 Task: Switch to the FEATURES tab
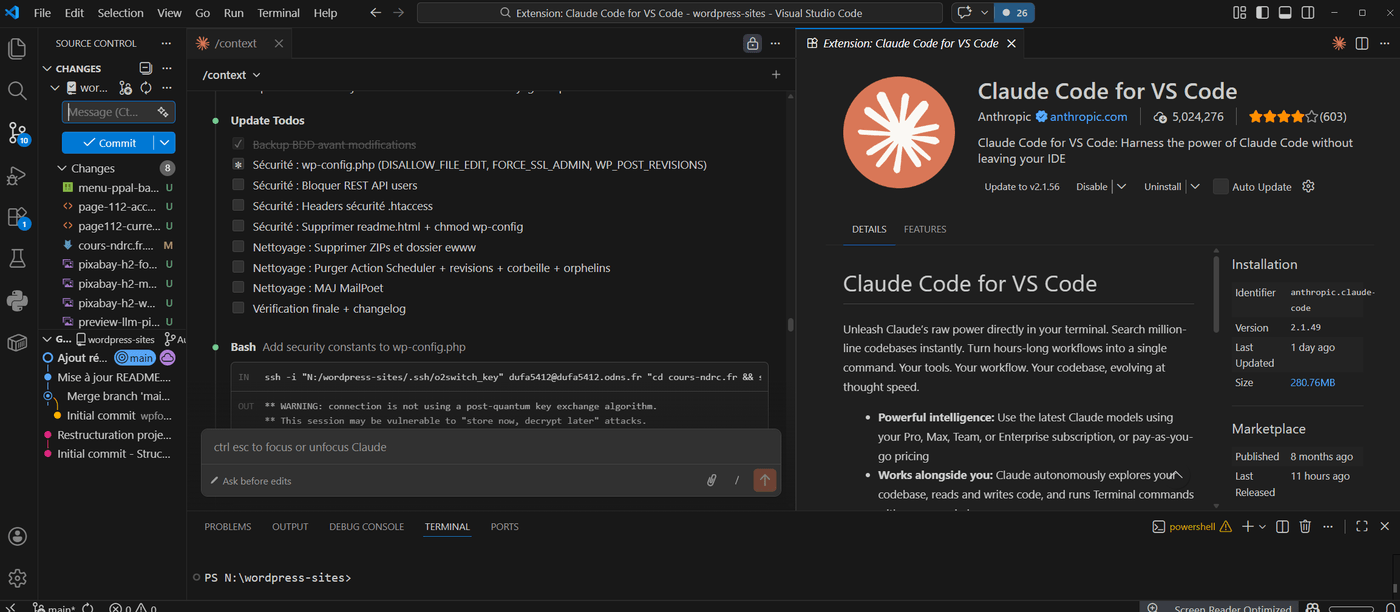(x=924, y=229)
